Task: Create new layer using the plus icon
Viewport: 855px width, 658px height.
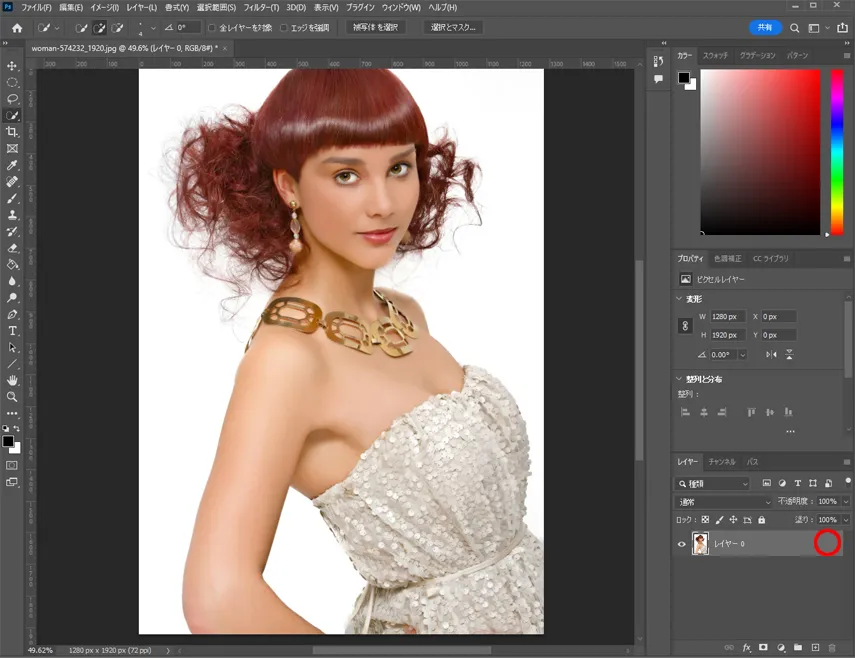Action: tap(815, 648)
